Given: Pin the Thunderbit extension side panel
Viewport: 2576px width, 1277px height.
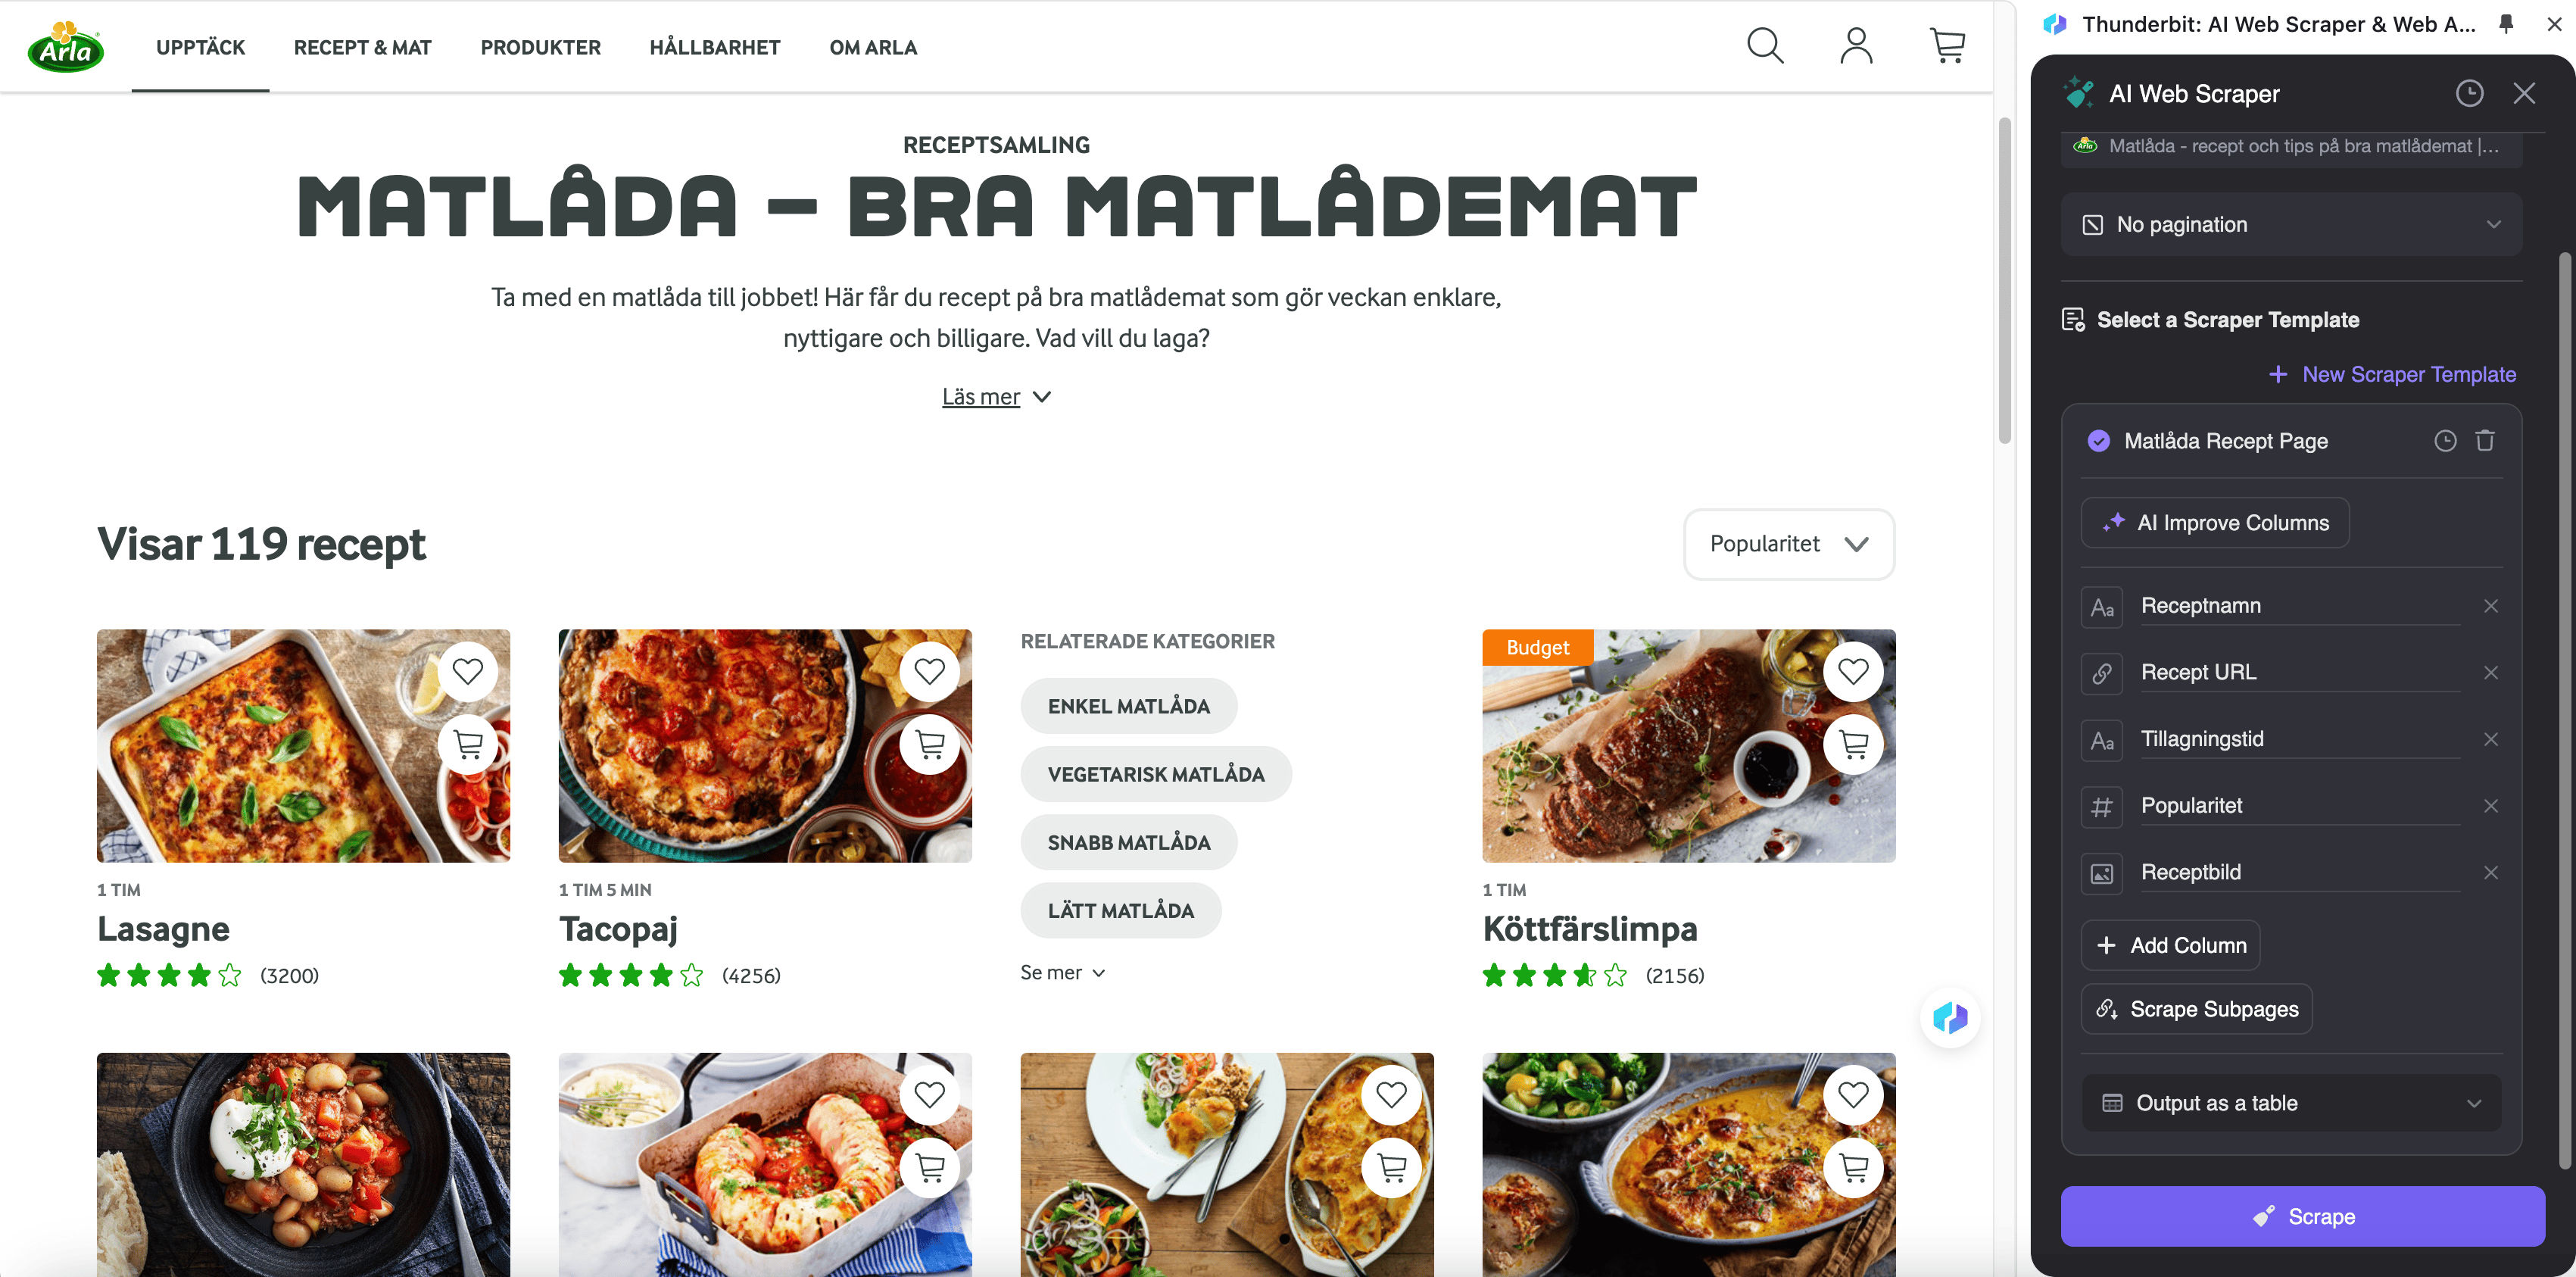Looking at the screenshot, I should (2506, 24).
